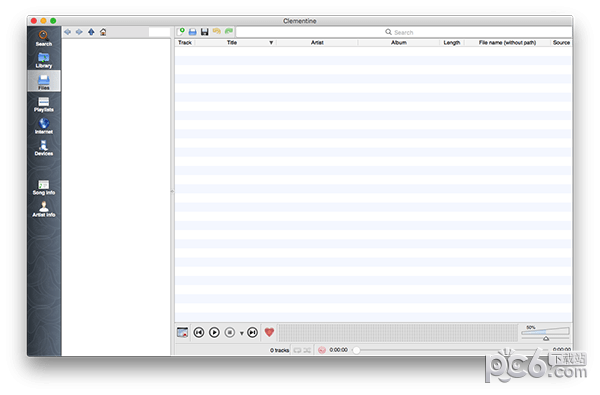Sort playlist by Track column
The width and height of the screenshot is (600, 395).
pos(185,42)
